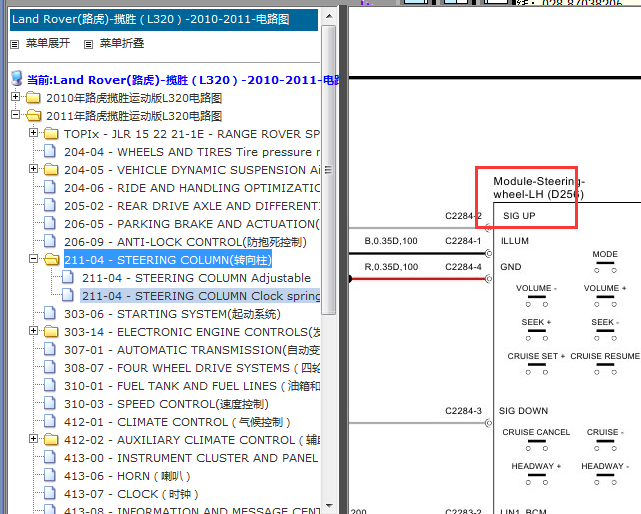Click document icon of 412-01 Climate Control
Viewport: 641px width, 514px height.
[50, 421]
